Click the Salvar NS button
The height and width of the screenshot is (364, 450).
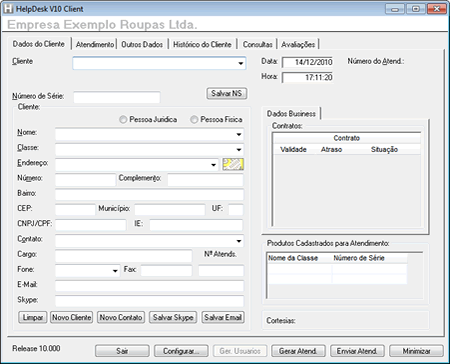click(226, 93)
